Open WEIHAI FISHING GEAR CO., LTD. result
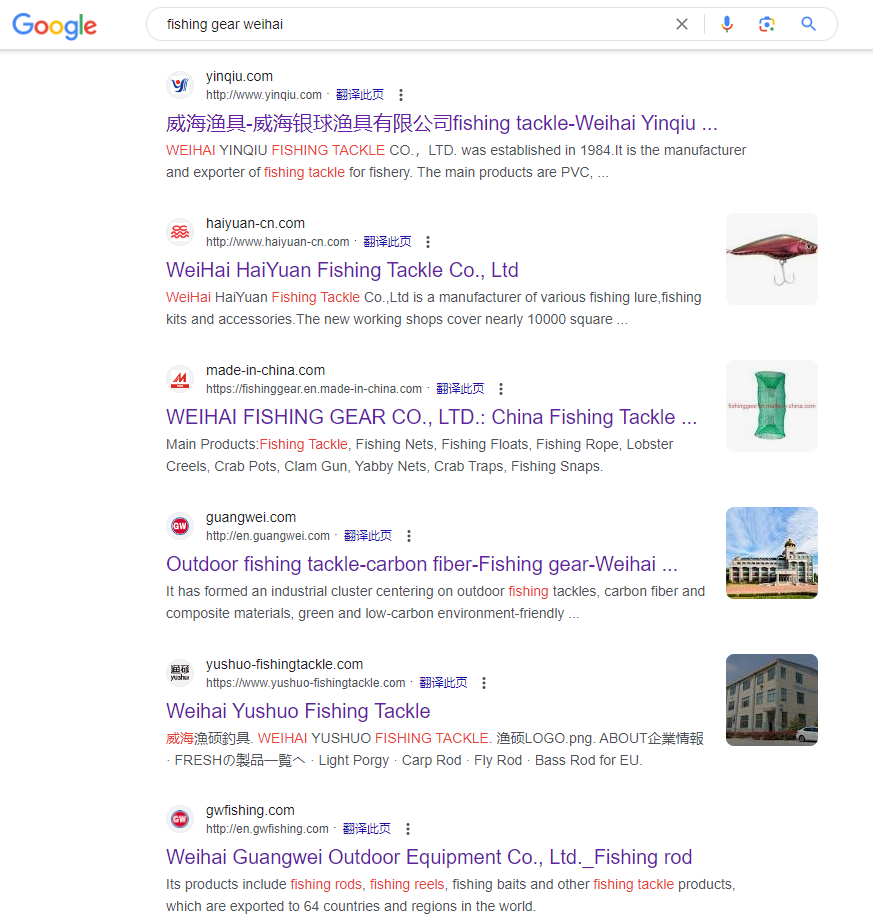This screenshot has width=873, height=923. [431, 417]
